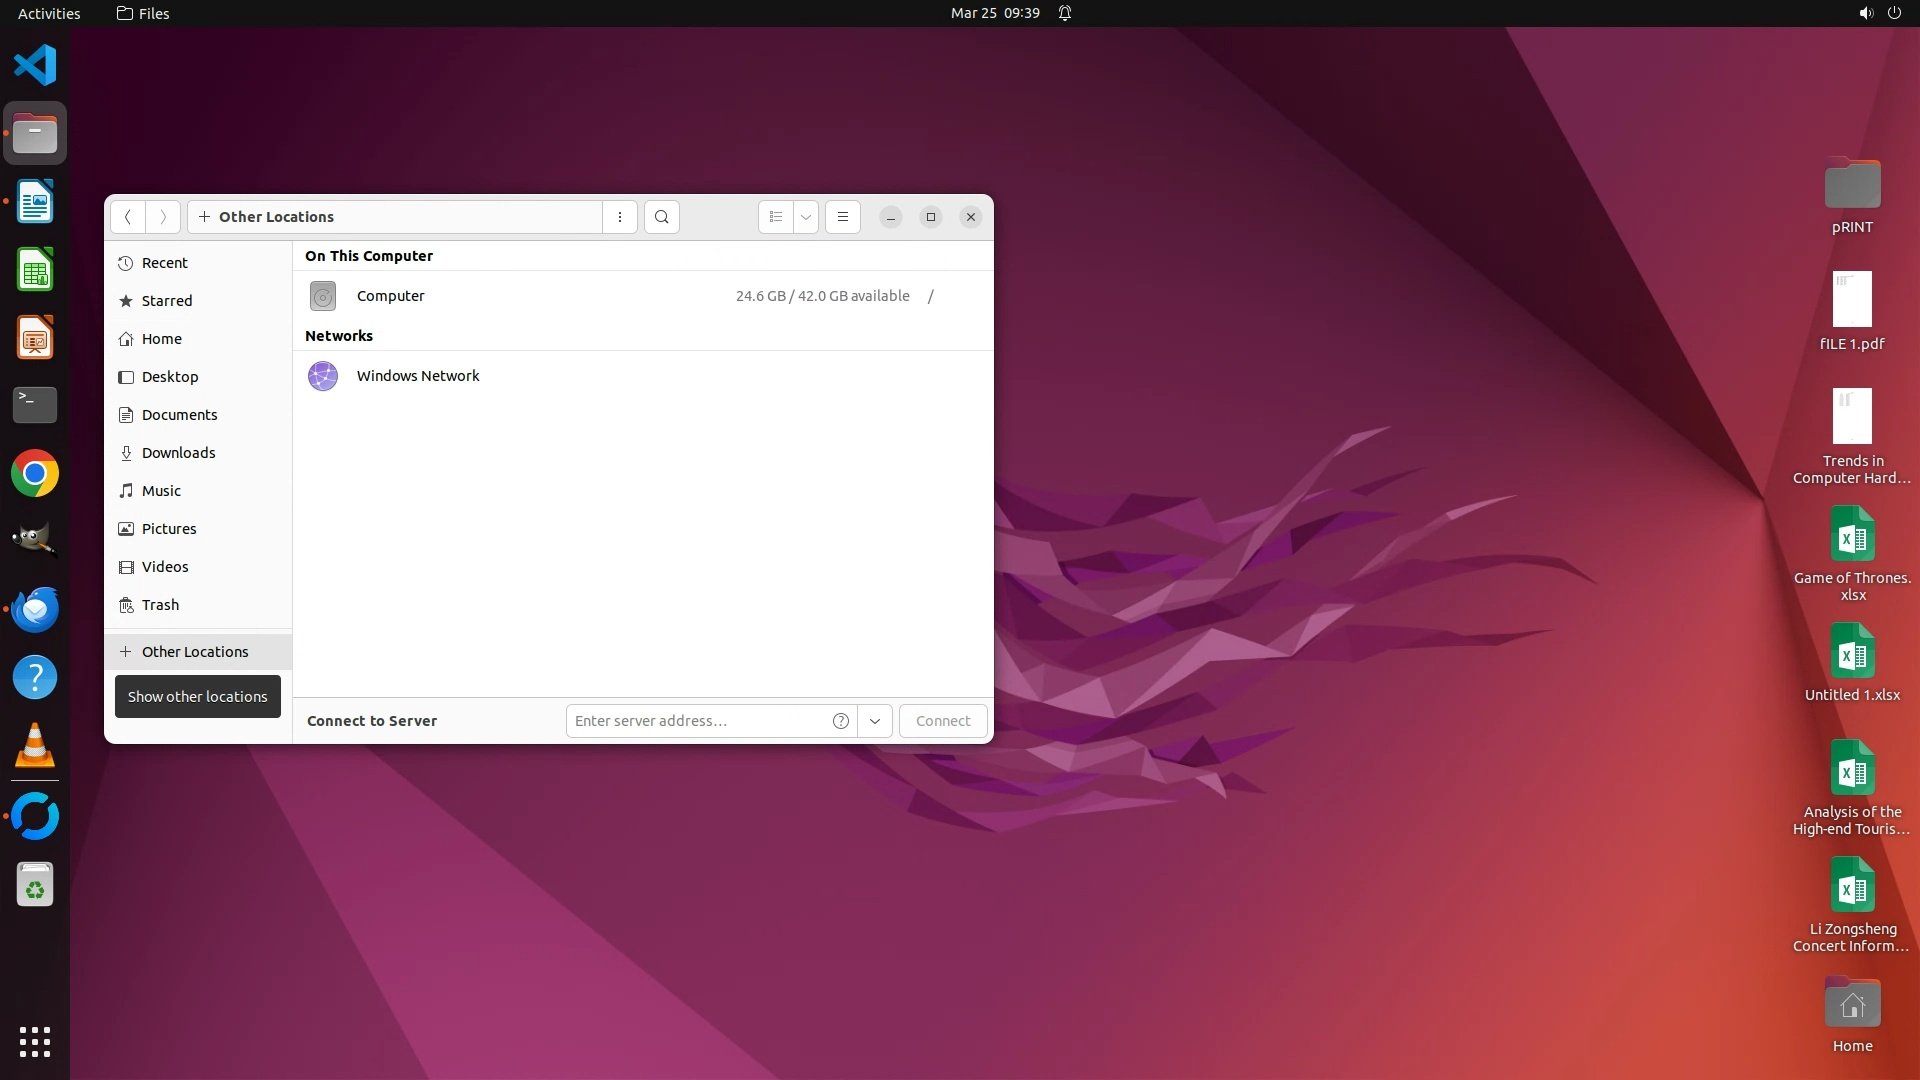Launch Google Chrome from the dock
Screen dimensions: 1920x1080
tap(35, 474)
